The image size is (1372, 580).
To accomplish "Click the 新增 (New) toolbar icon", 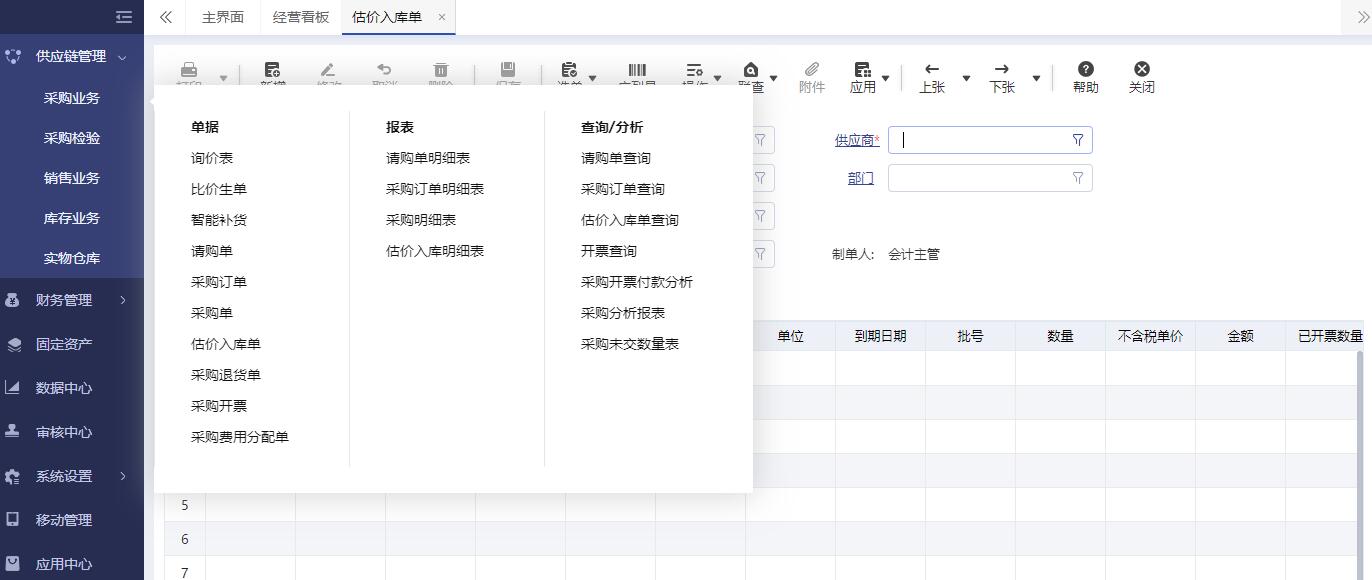I will click(x=272, y=71).
